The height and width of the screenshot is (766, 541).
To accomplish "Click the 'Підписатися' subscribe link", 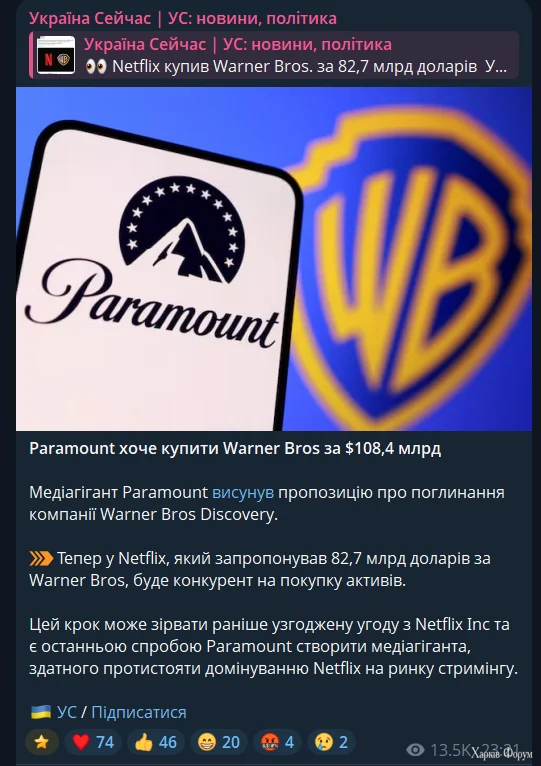I will coord(139,712).
